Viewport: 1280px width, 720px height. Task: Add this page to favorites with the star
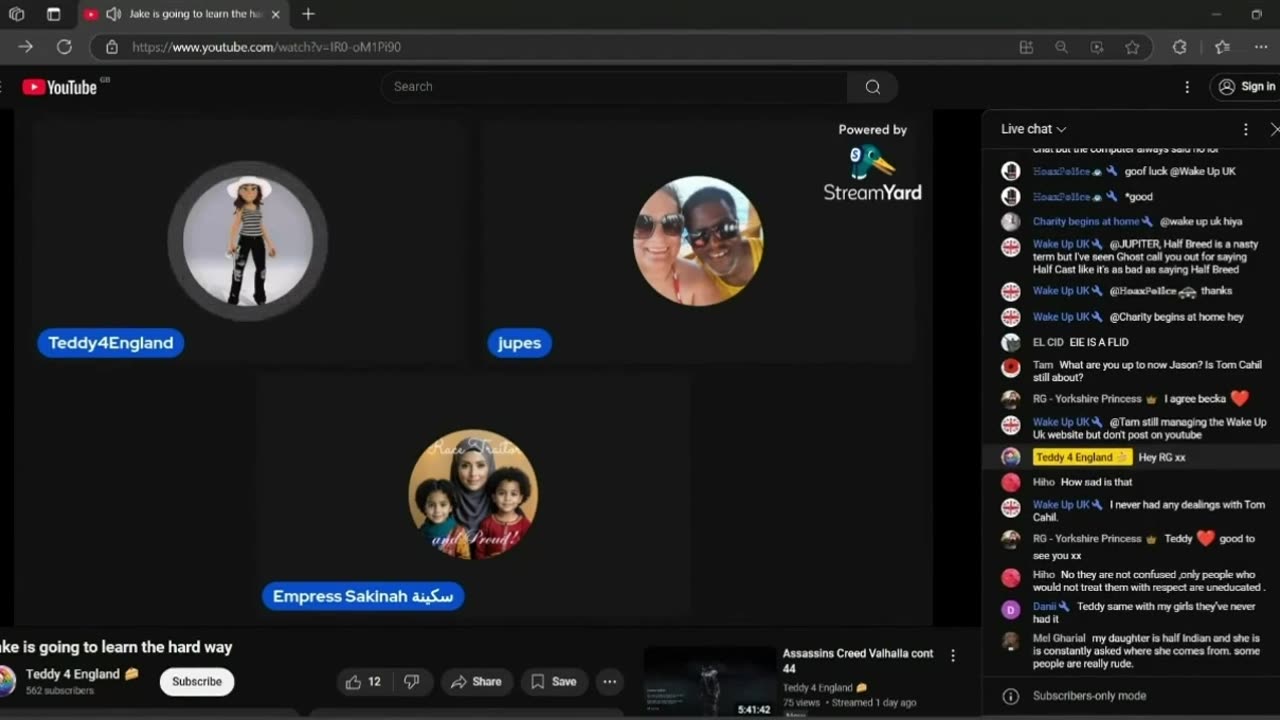1132,47
